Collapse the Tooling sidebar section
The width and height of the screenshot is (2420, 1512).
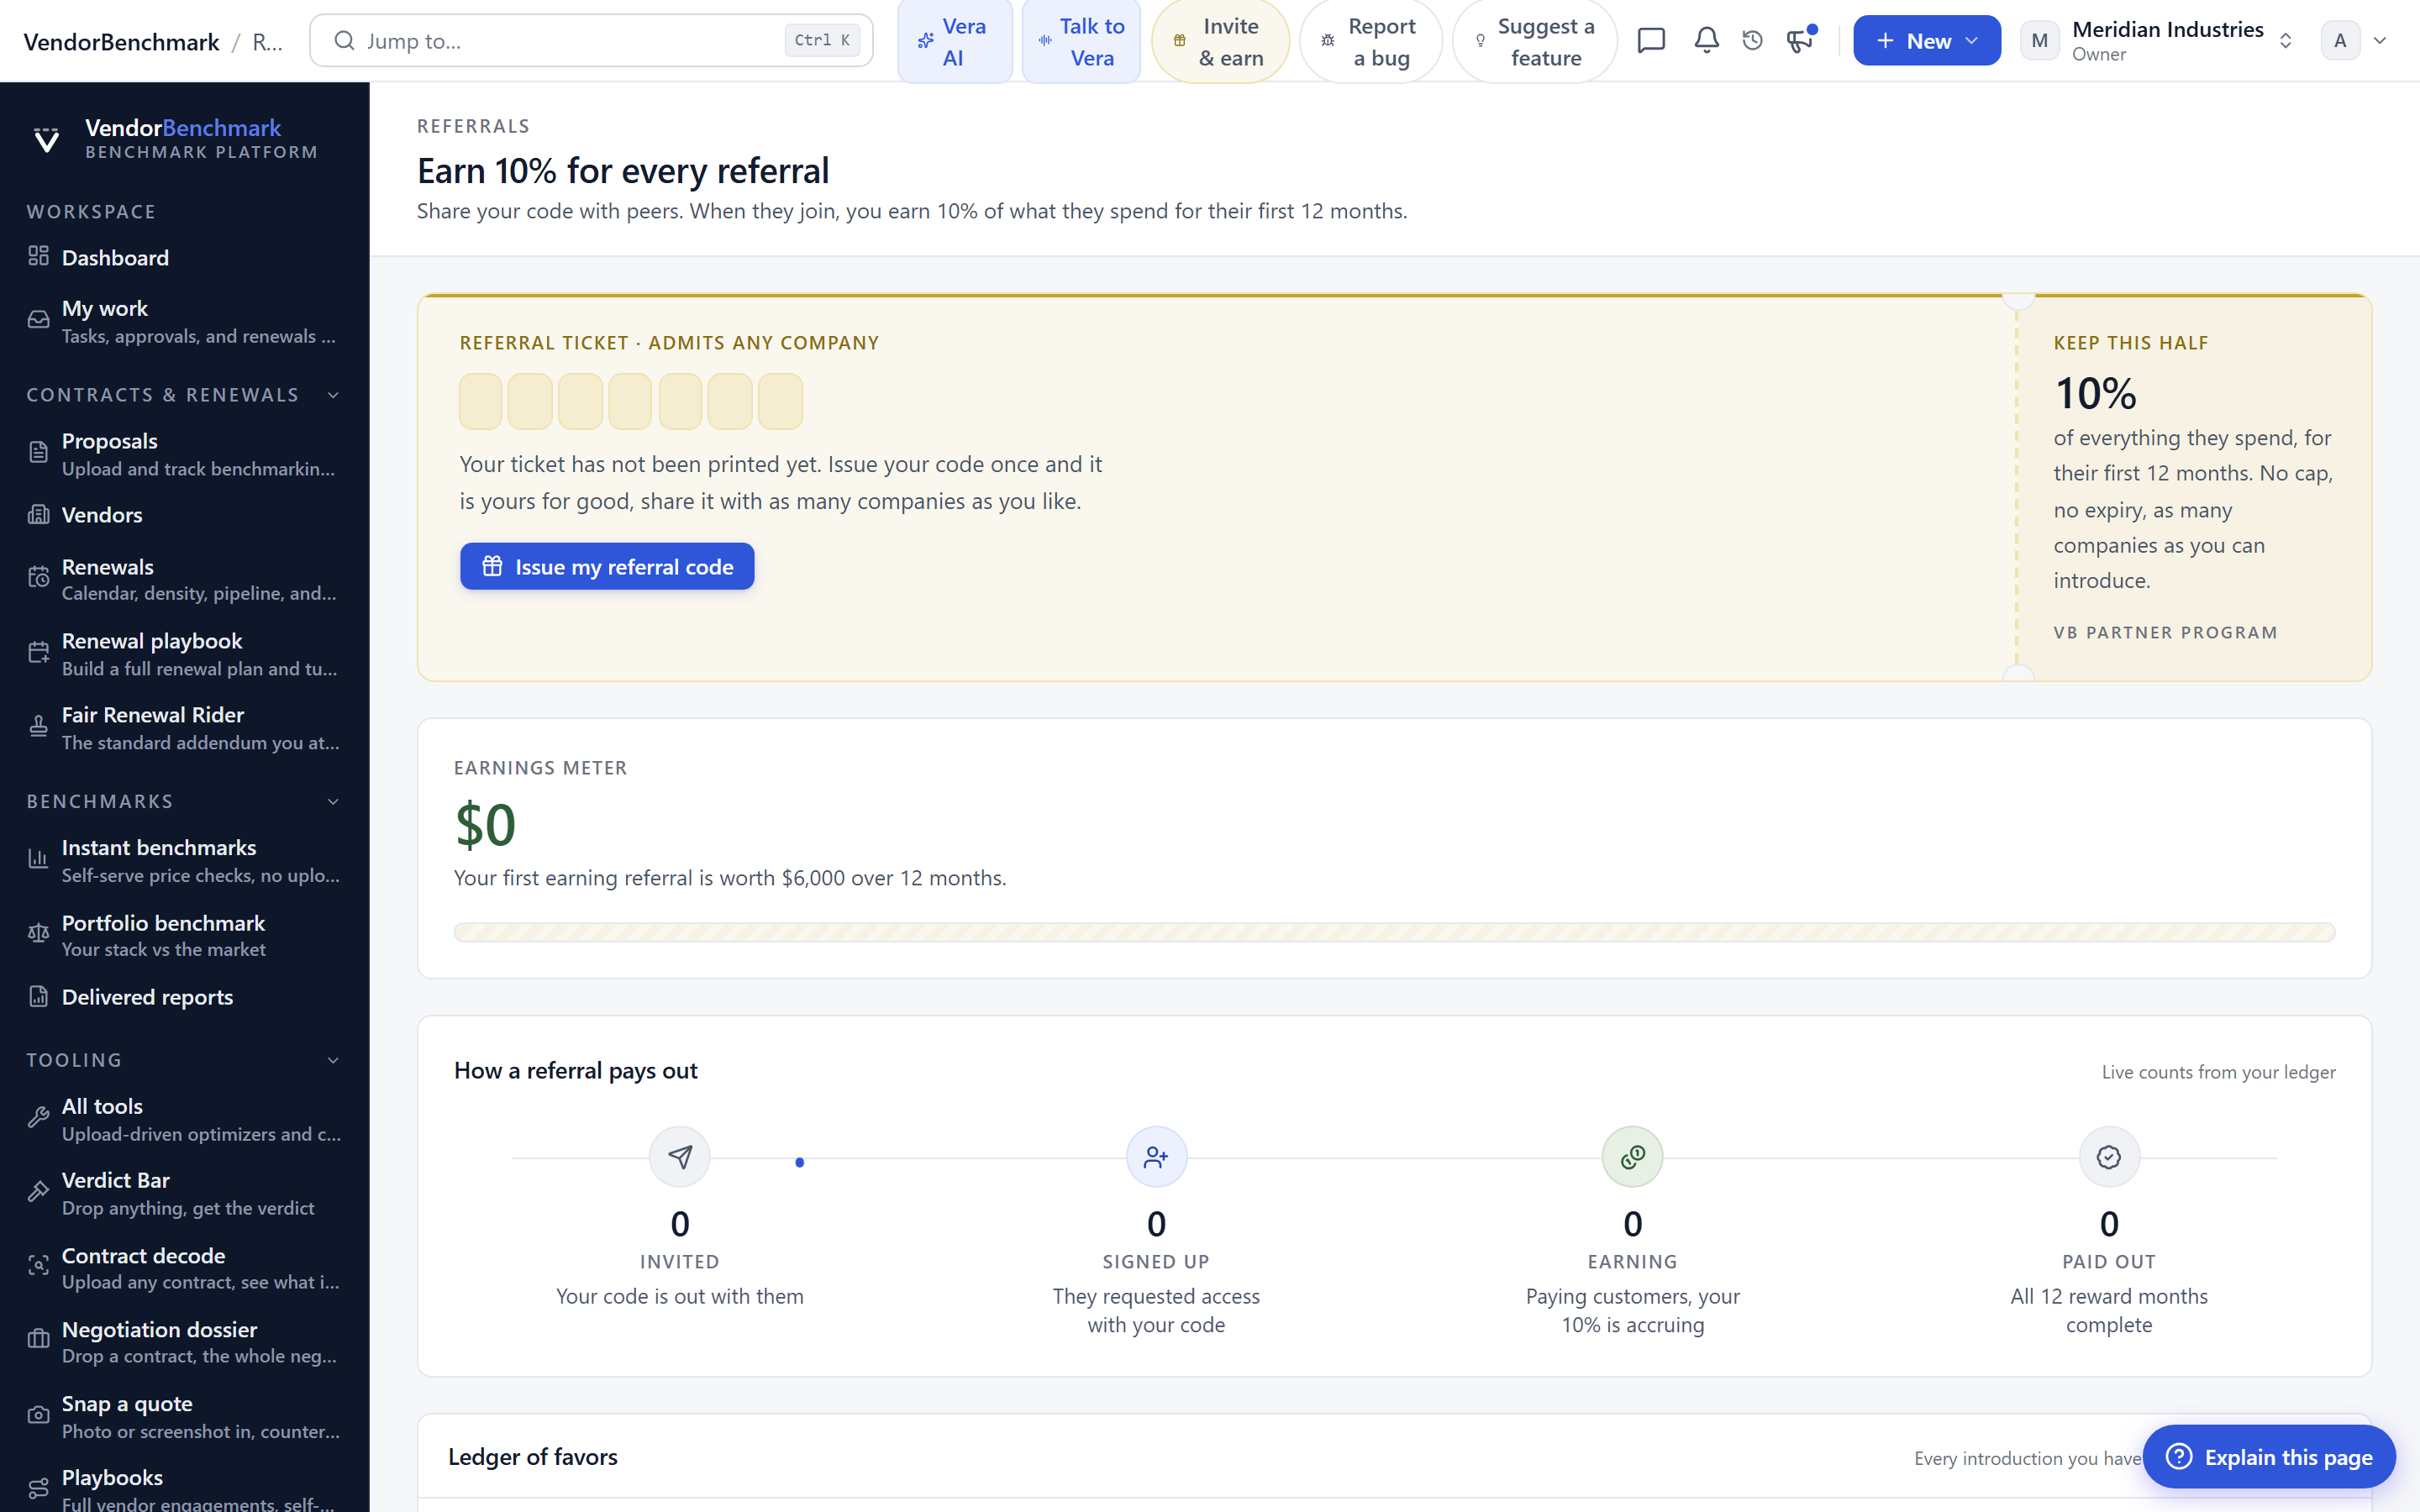[333, 1060]
